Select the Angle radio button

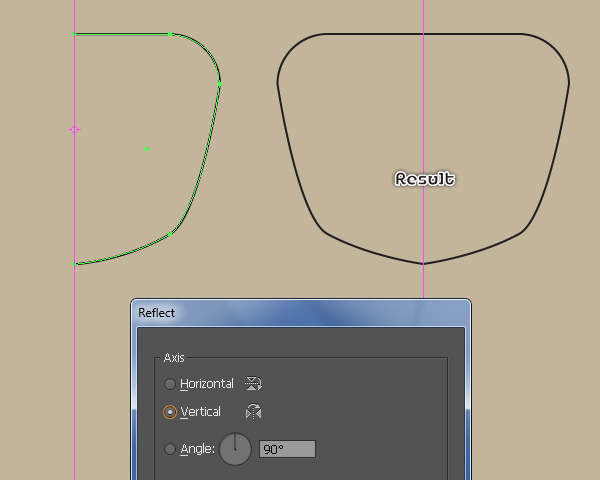coord(170,449)
